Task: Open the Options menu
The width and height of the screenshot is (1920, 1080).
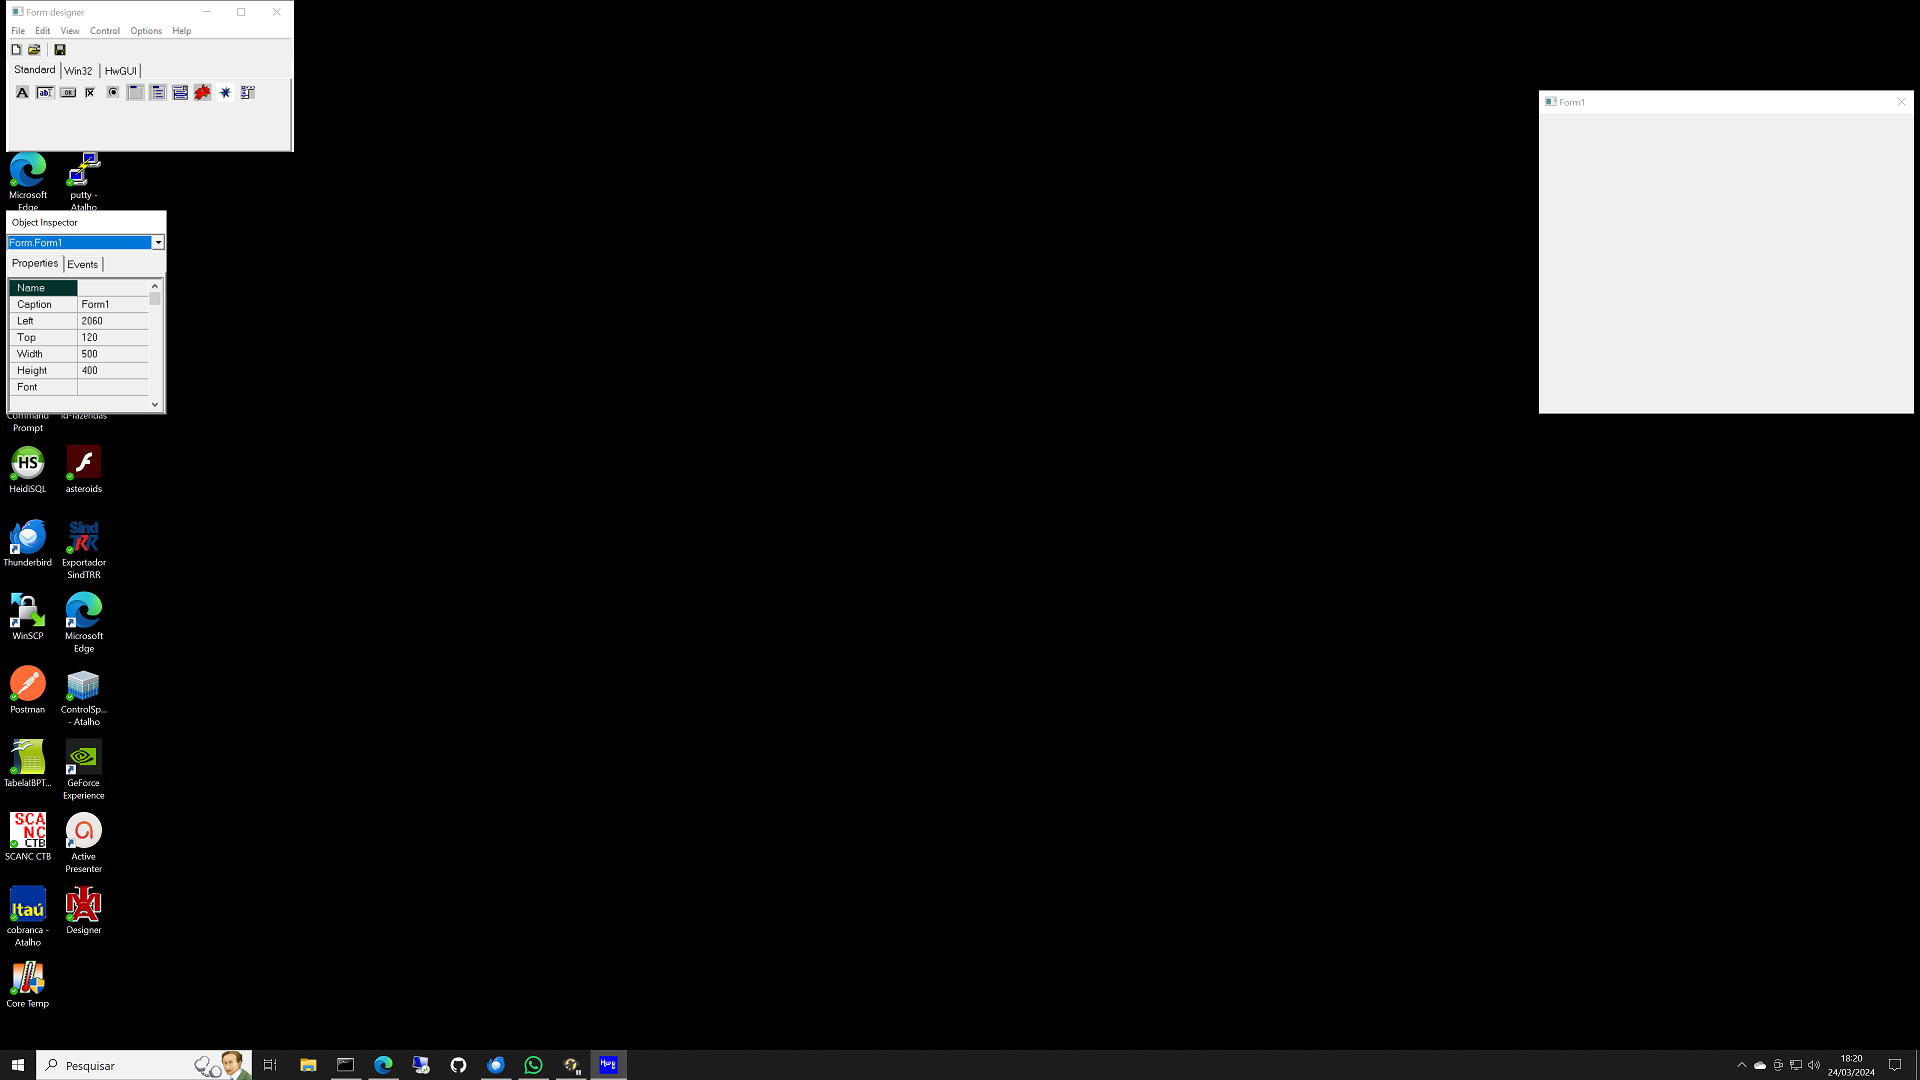Action: tap(145, 31)
